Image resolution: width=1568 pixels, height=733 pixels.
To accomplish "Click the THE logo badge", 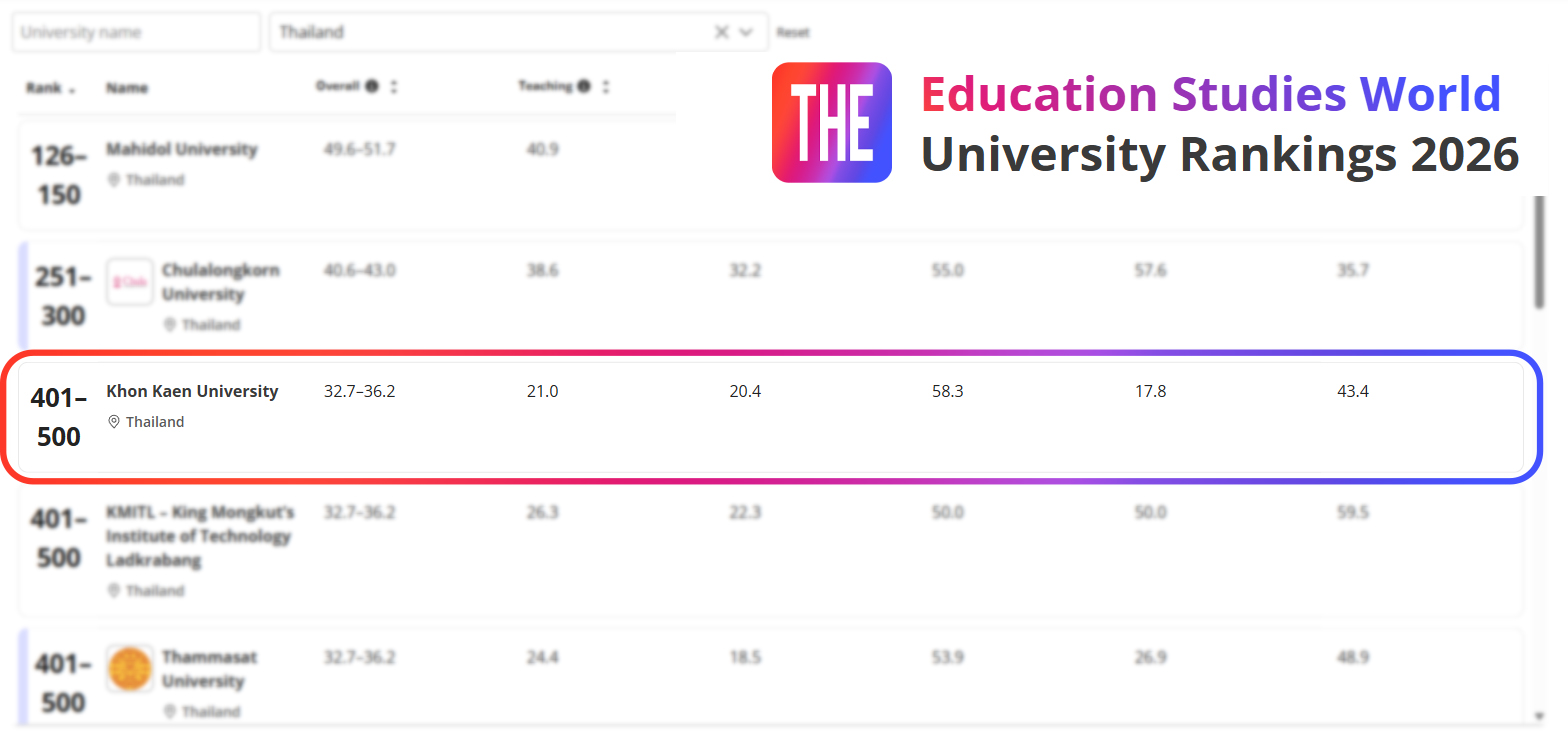I will [831, 122].
